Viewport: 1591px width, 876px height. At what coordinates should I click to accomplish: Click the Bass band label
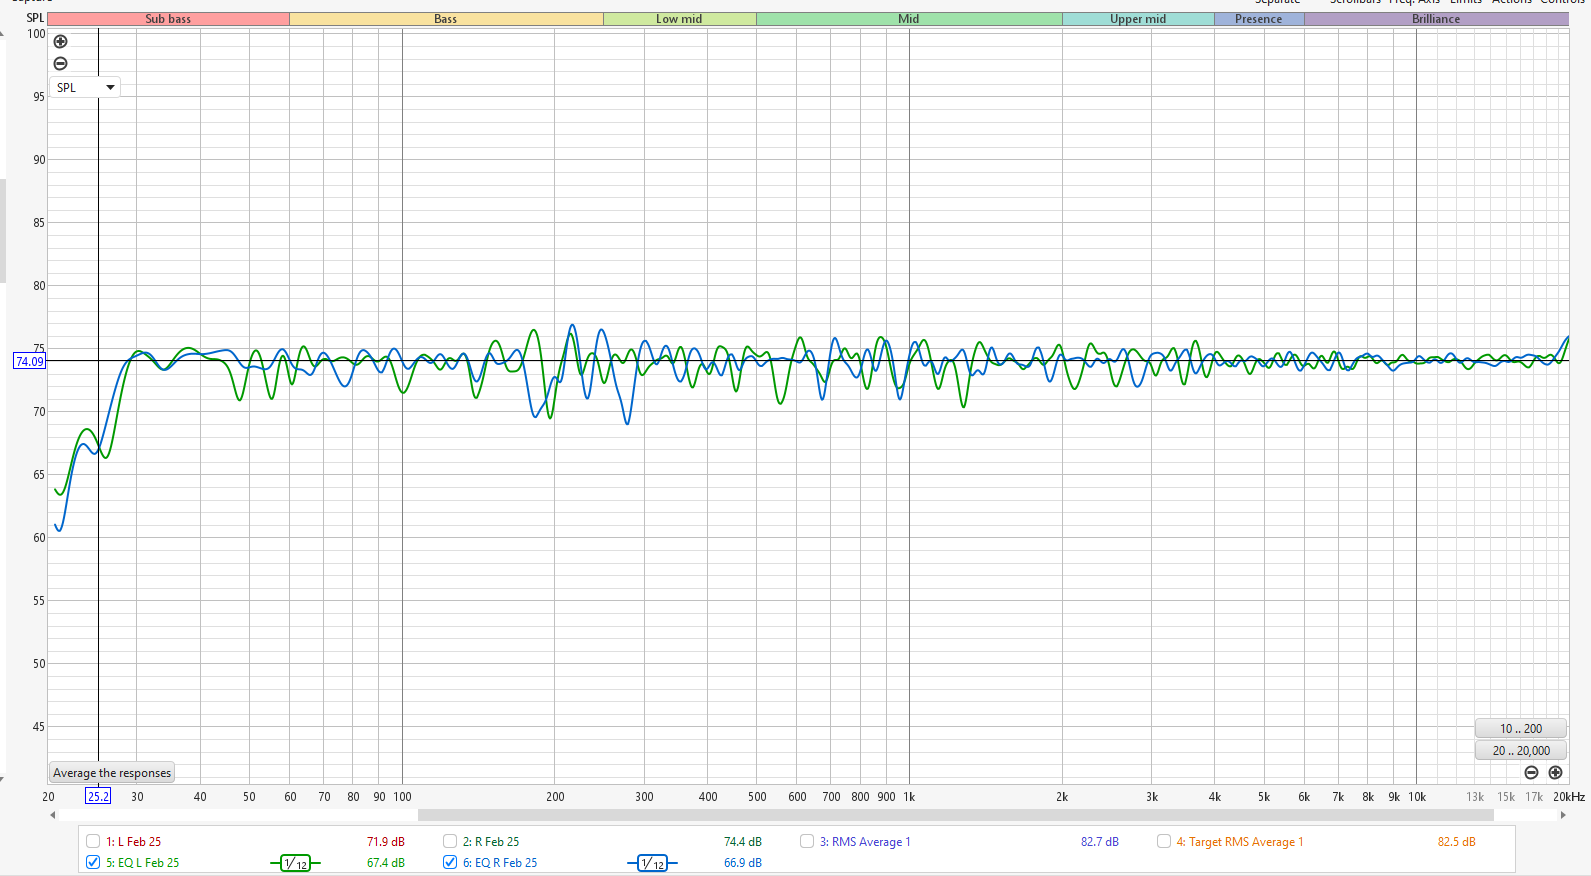click(x=446, y=19)
